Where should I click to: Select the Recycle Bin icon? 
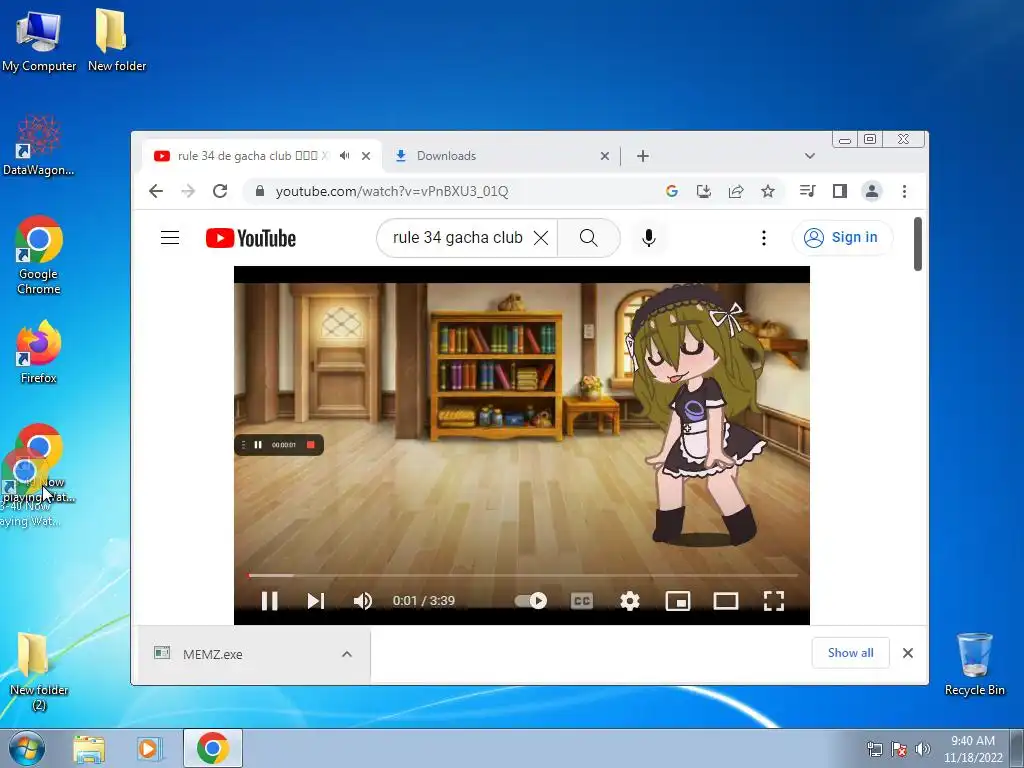point(974,664)
